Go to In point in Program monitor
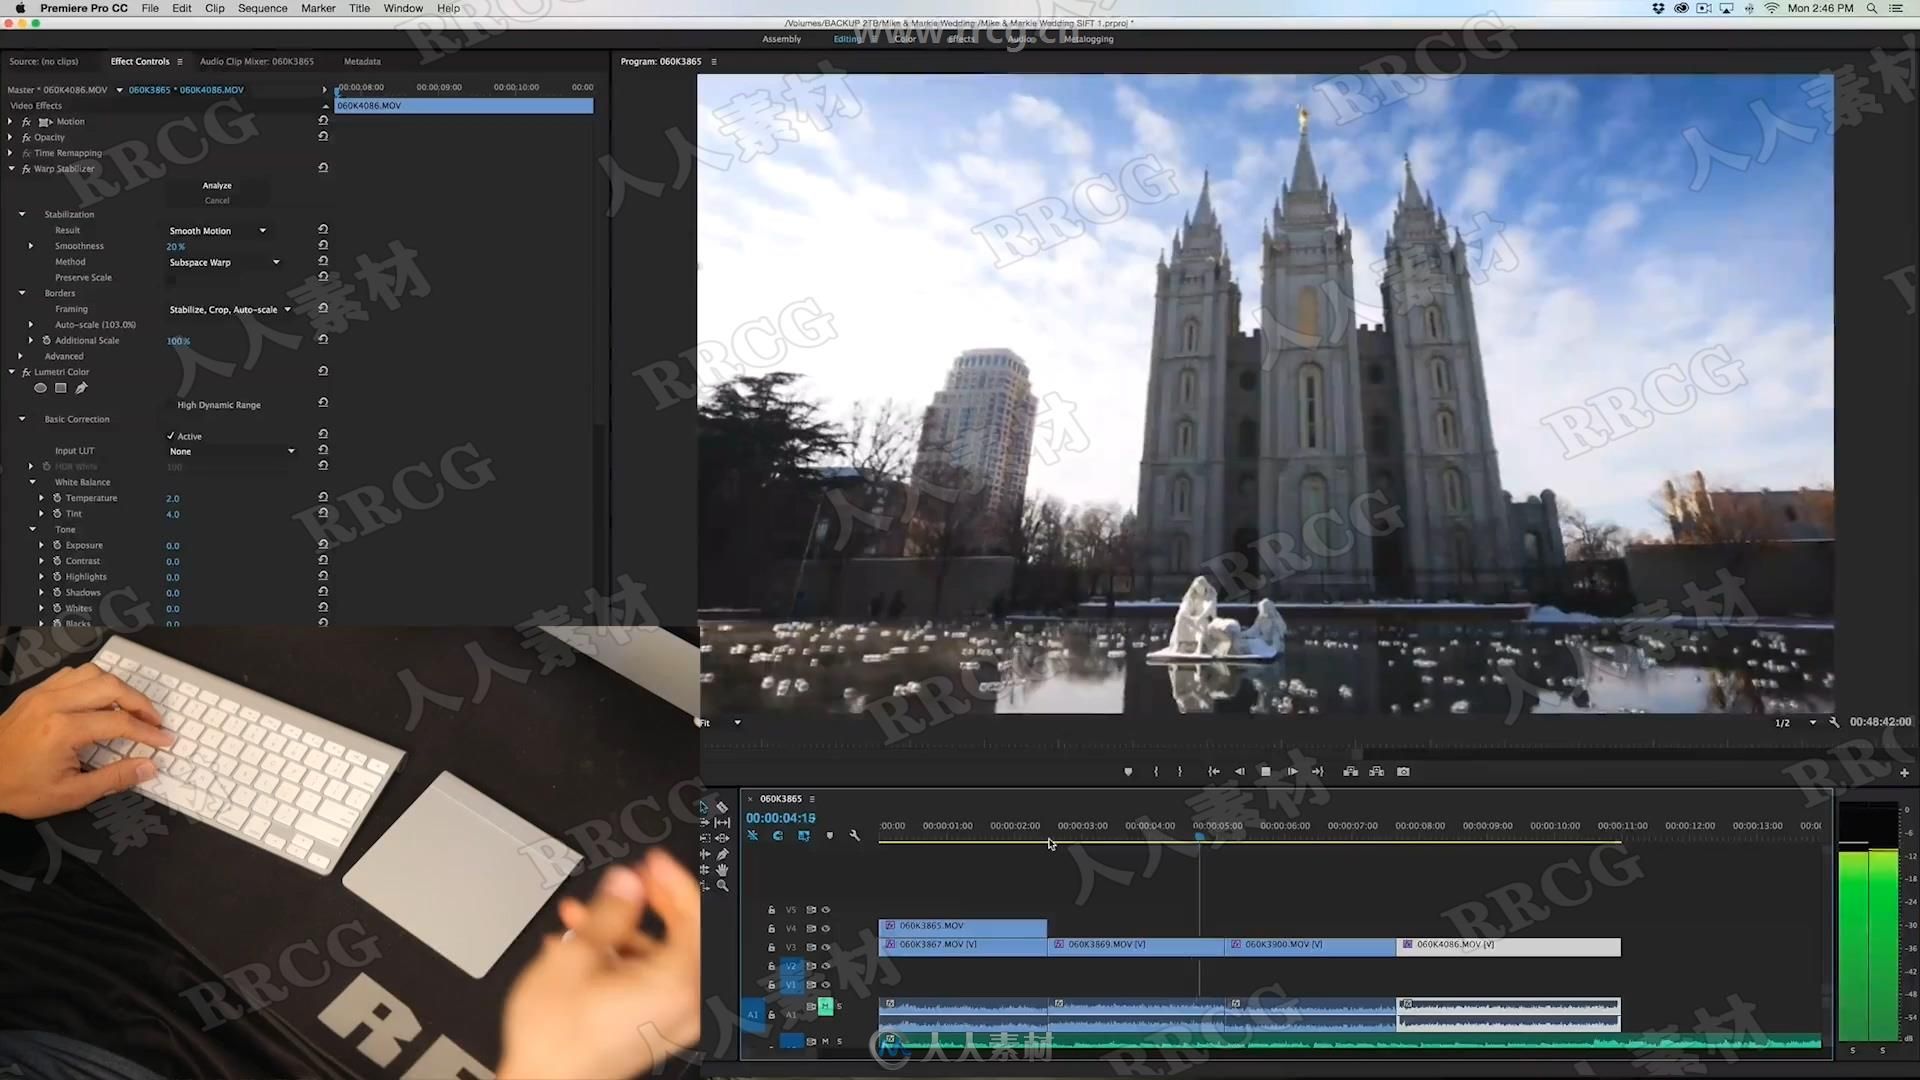The image size is (1920, 1080). (1213, 772)
